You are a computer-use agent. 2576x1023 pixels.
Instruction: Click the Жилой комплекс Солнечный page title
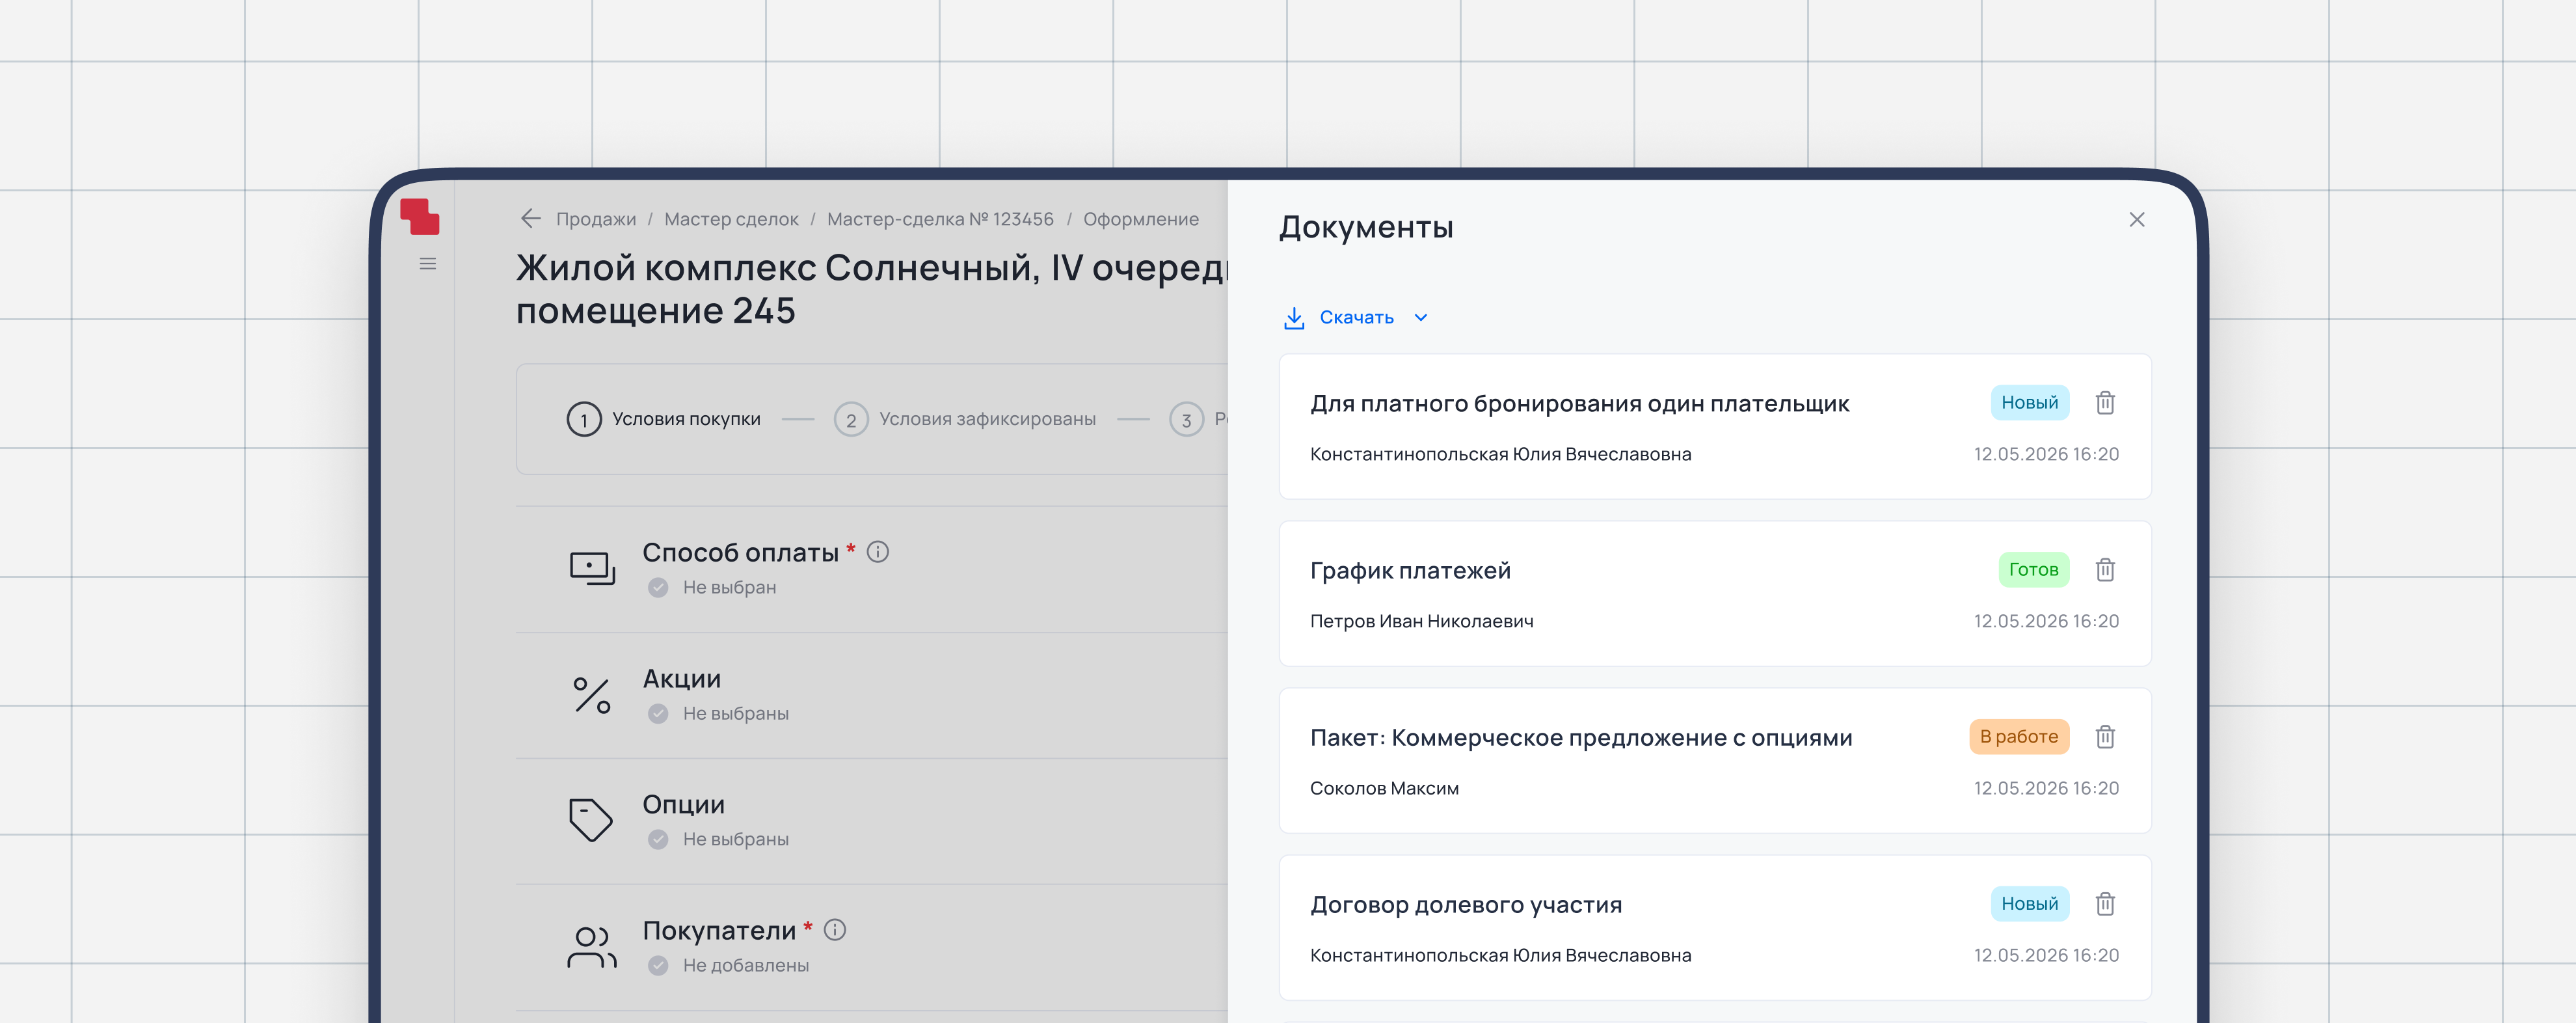(872, 289)
